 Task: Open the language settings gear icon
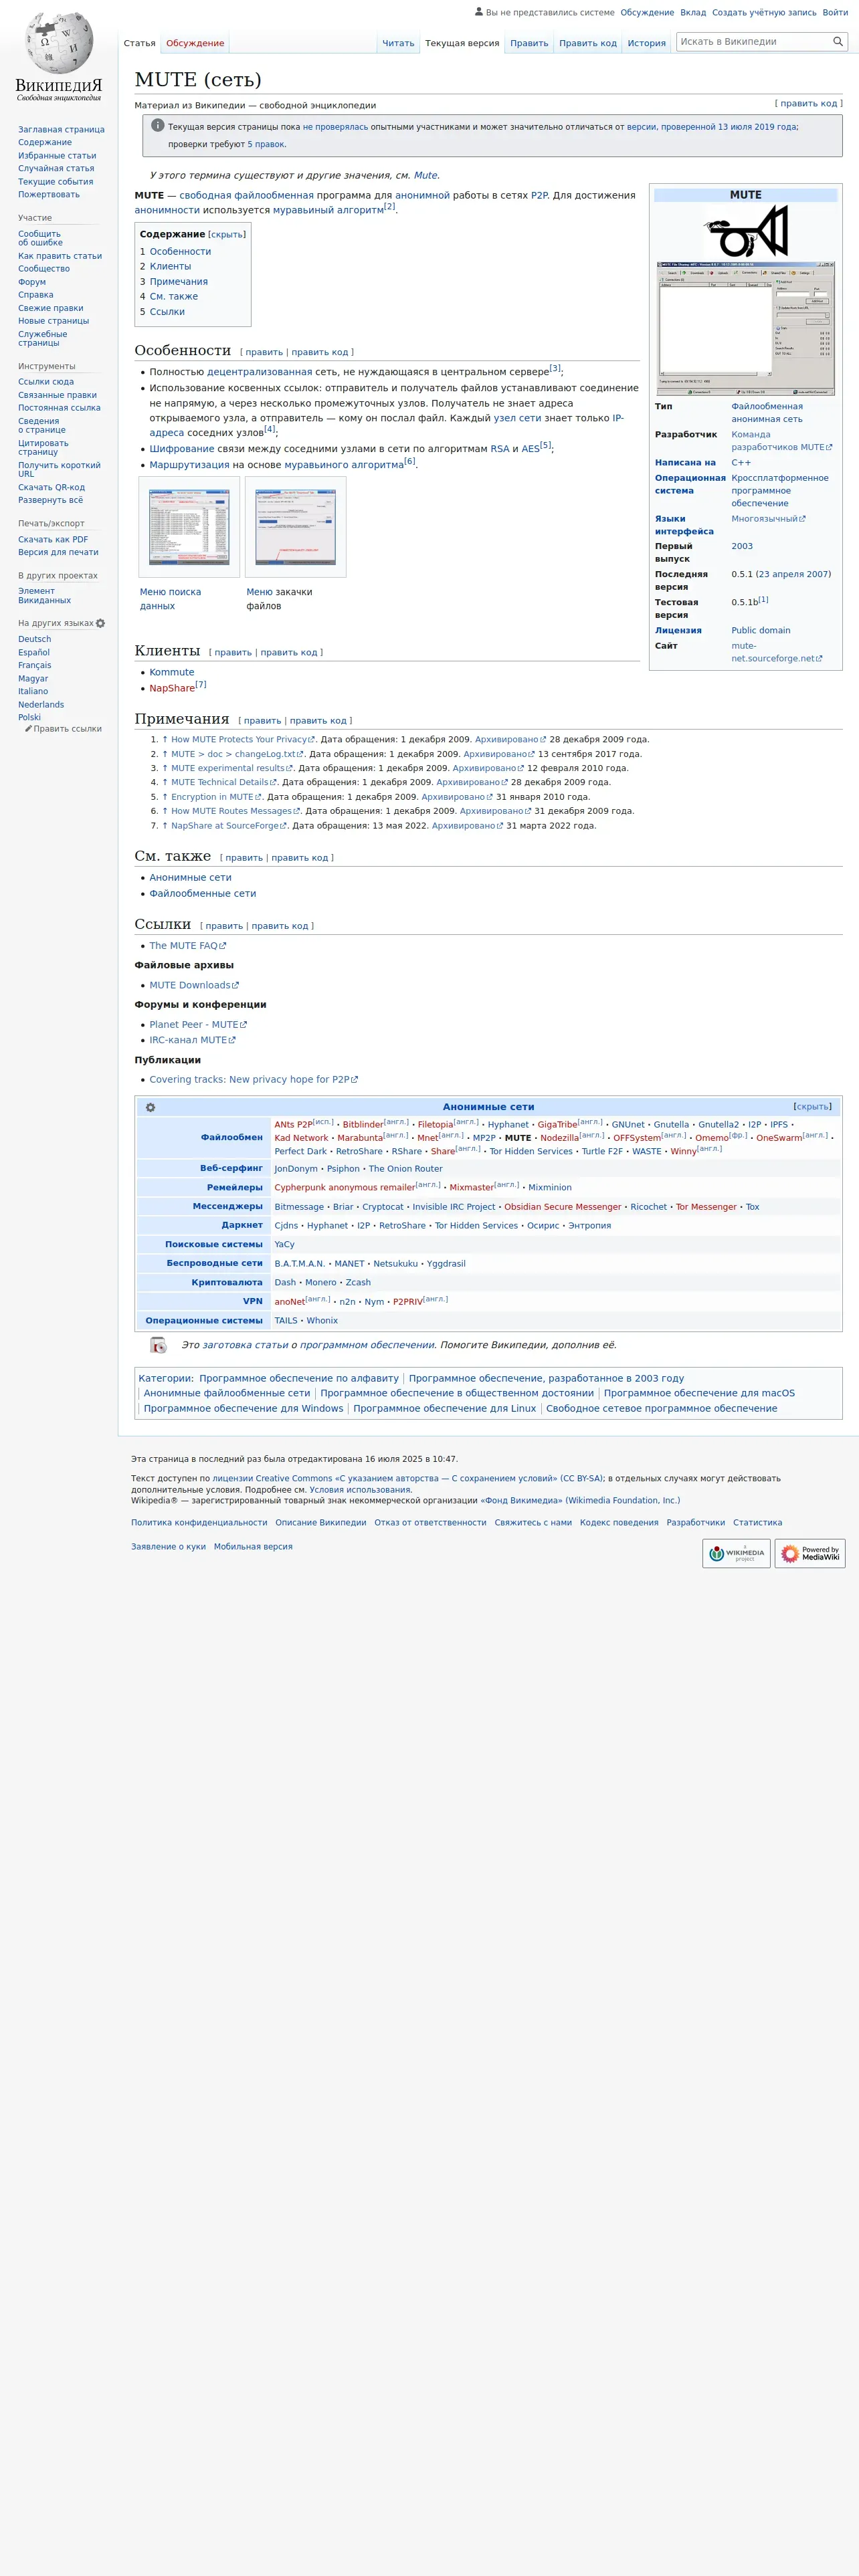(x=100, y=623)
